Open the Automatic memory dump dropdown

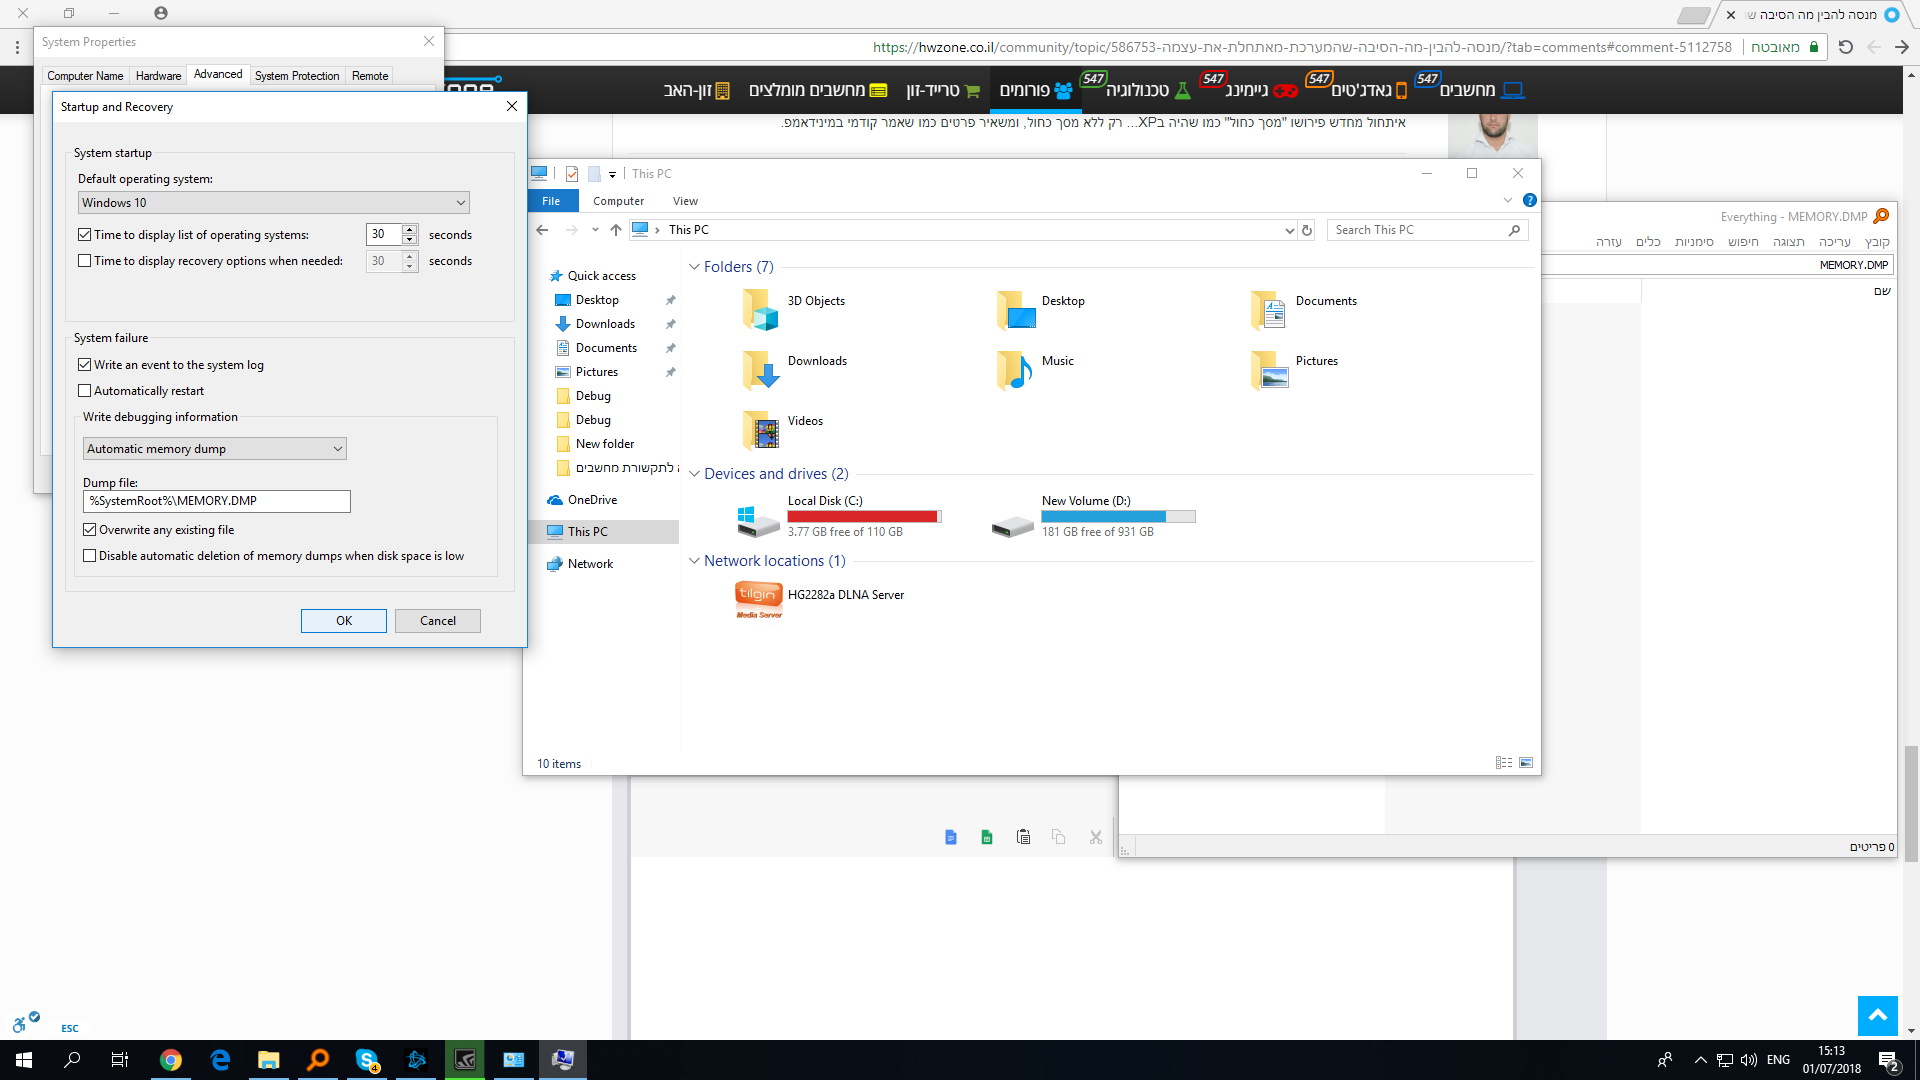[x=214, y=449]
